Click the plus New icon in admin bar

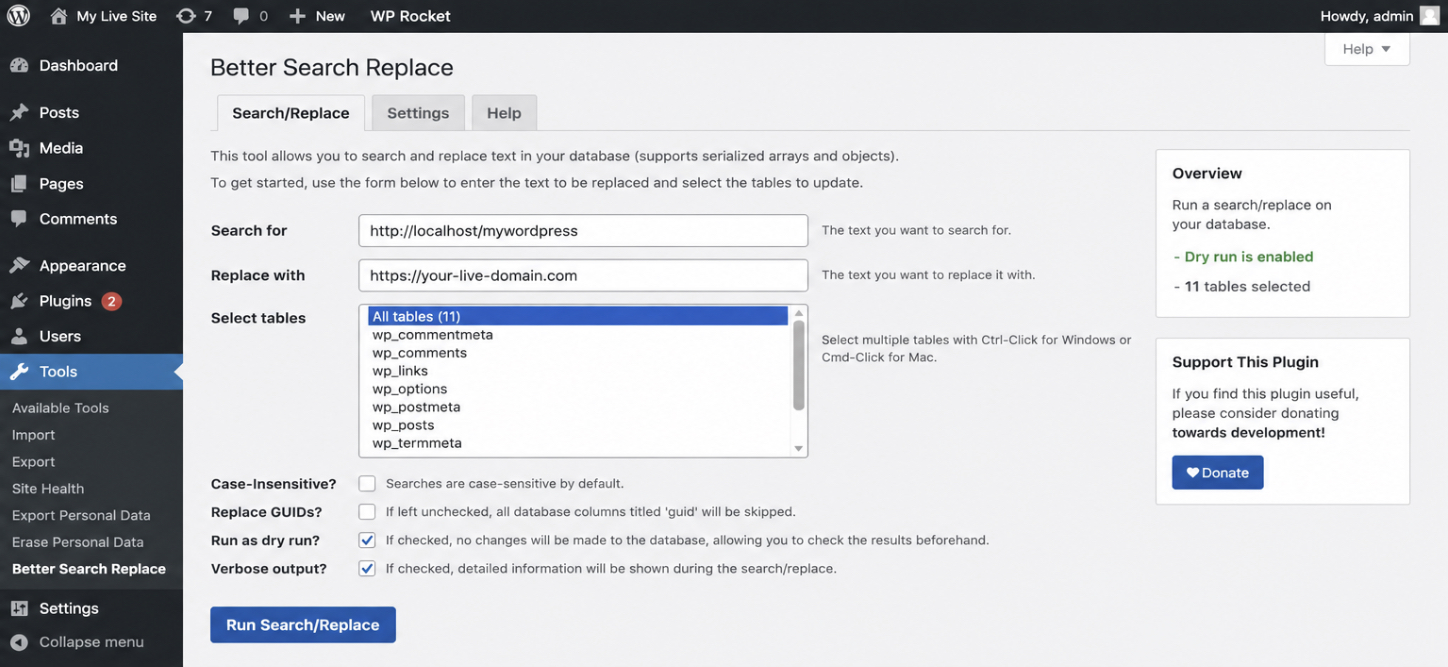[x=297, y=16]
